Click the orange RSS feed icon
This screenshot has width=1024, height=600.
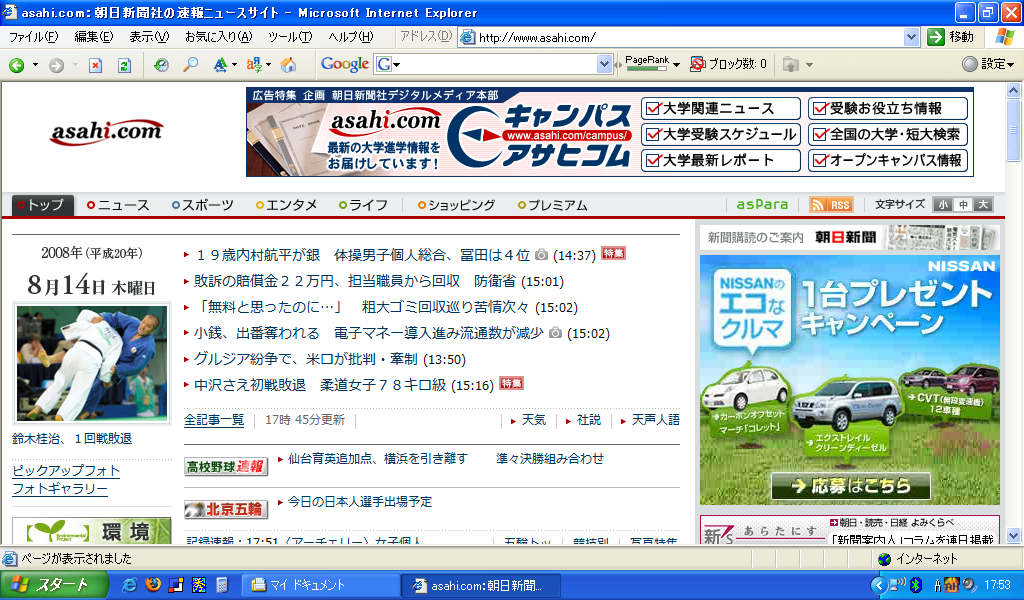pyautogui.click(x=831, y=204)
